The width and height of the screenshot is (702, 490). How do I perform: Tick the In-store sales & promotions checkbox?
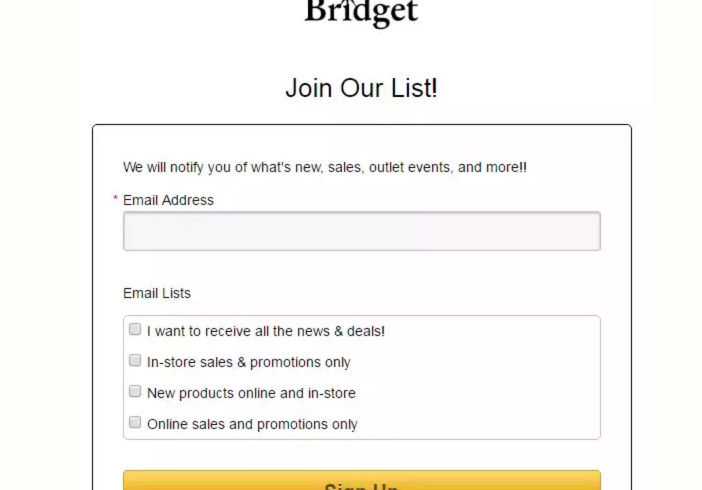coord(135,360)
